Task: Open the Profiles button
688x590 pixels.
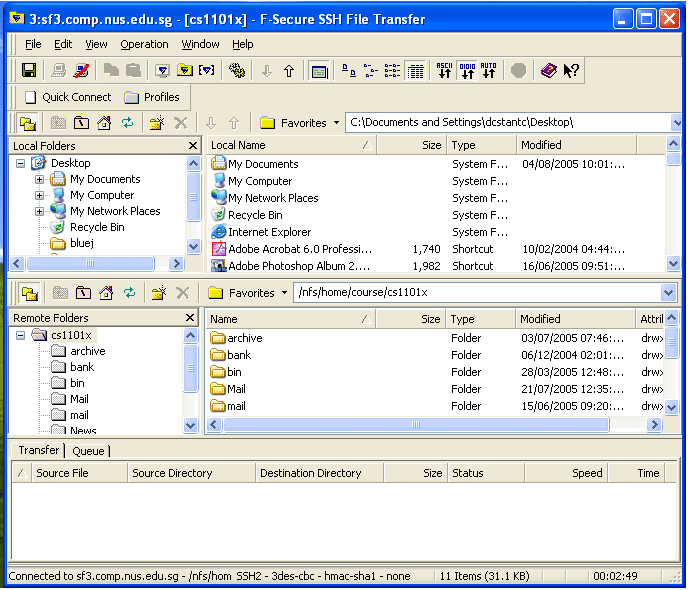Action: click(152, 97)
